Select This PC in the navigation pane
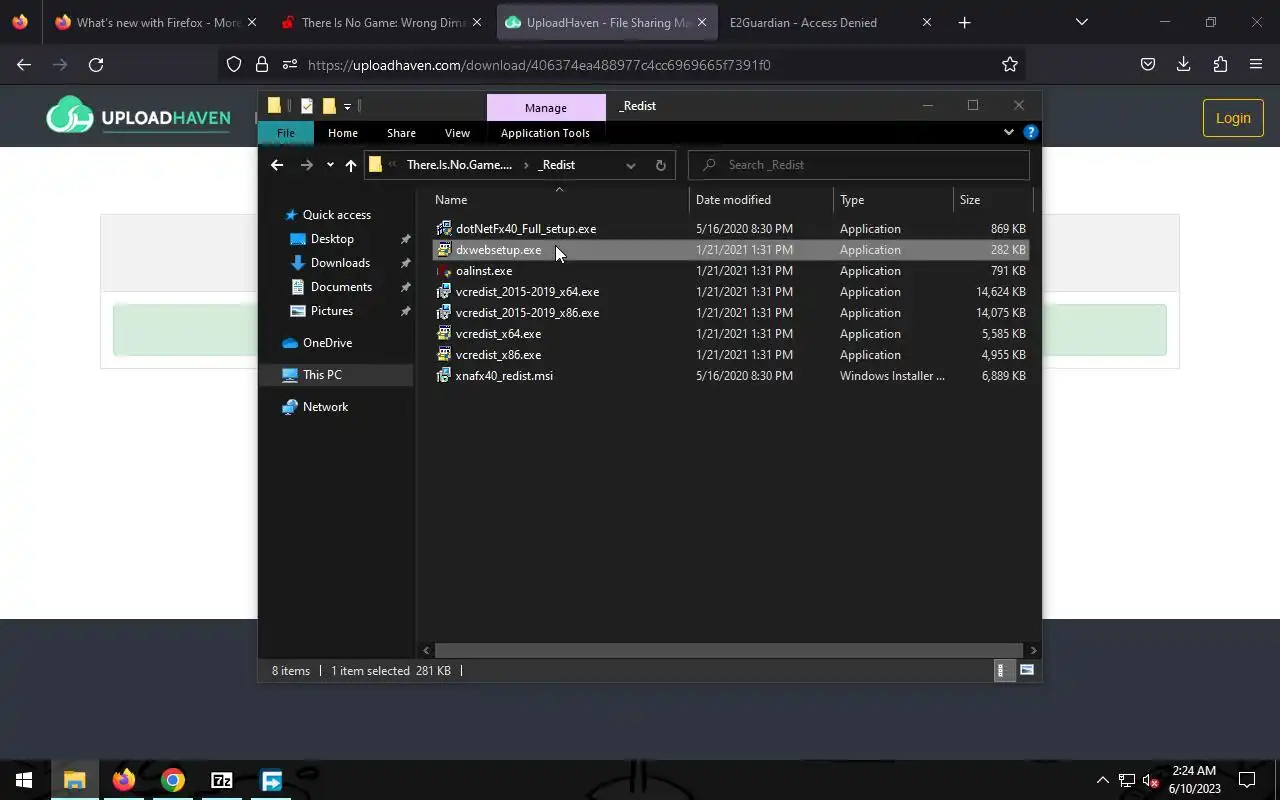This screenshot has width=1280, height=800. pyautogui.click(x=322, y=375)
